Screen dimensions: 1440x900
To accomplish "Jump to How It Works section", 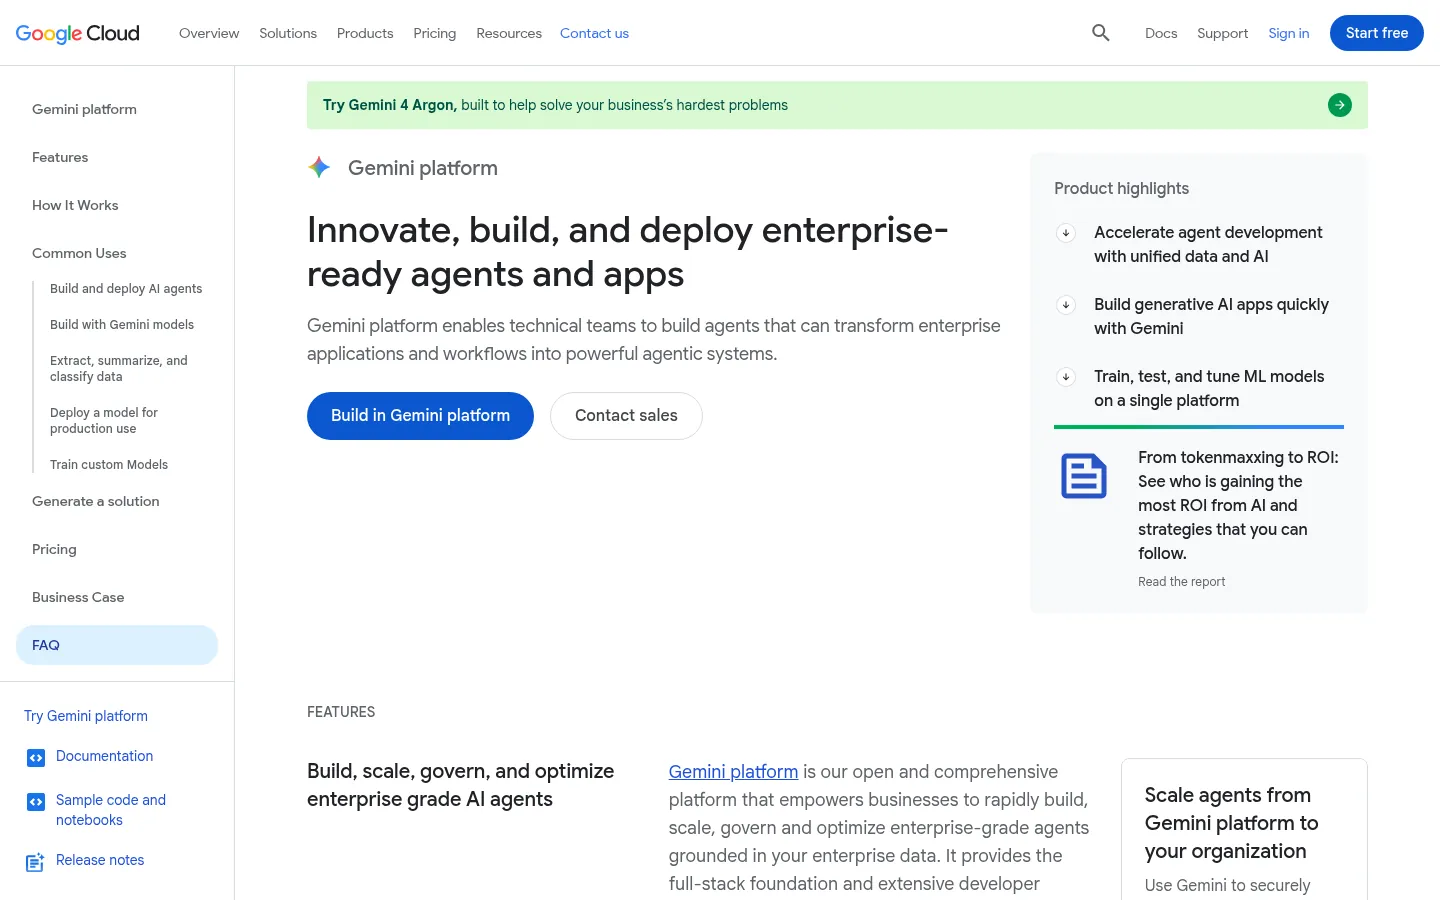I will [75, 205].
